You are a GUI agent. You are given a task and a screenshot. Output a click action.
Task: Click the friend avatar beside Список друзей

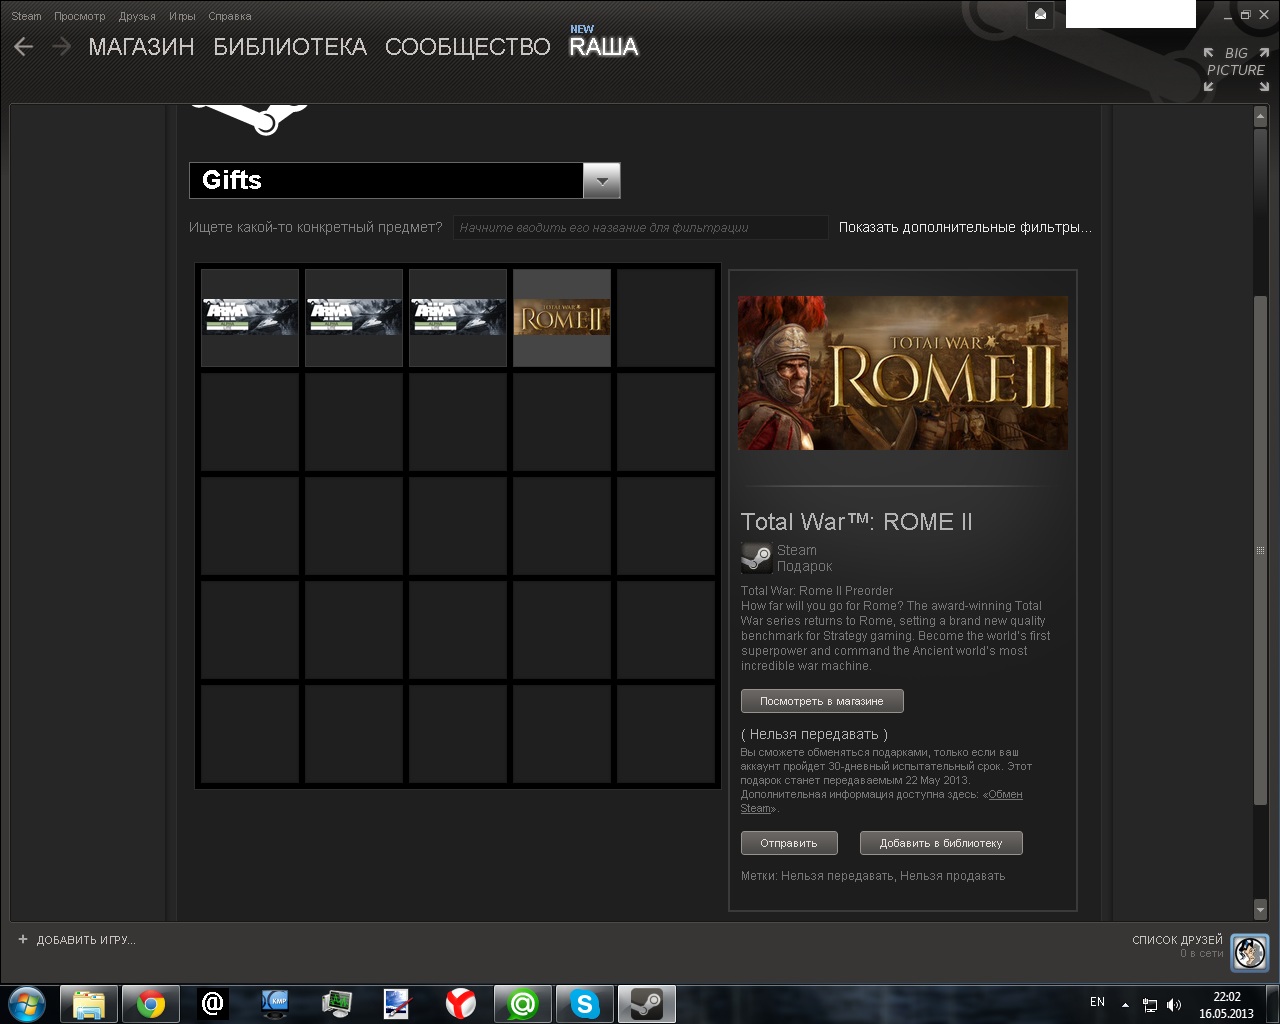tap(1250, 952)
